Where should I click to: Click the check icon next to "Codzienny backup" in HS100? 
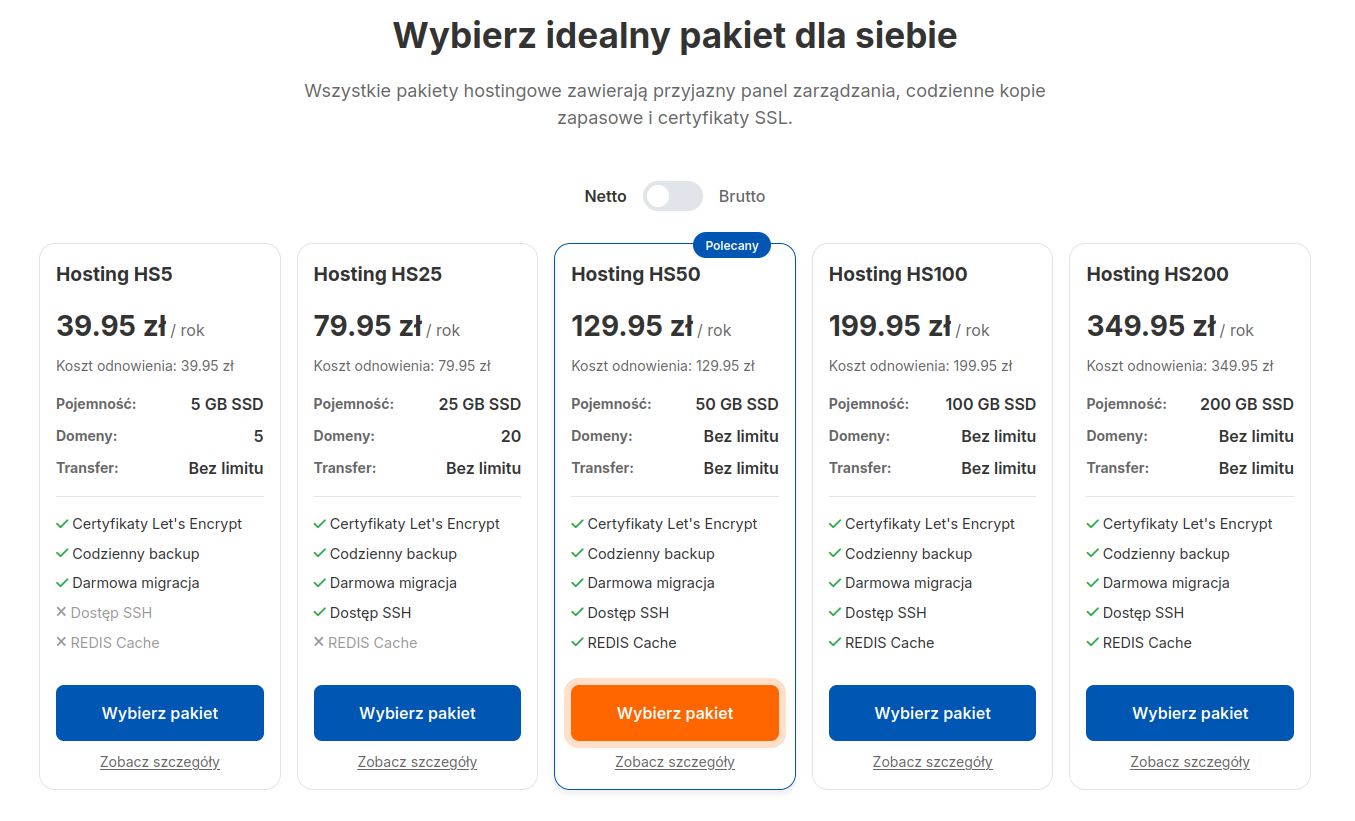pos(834,553)
